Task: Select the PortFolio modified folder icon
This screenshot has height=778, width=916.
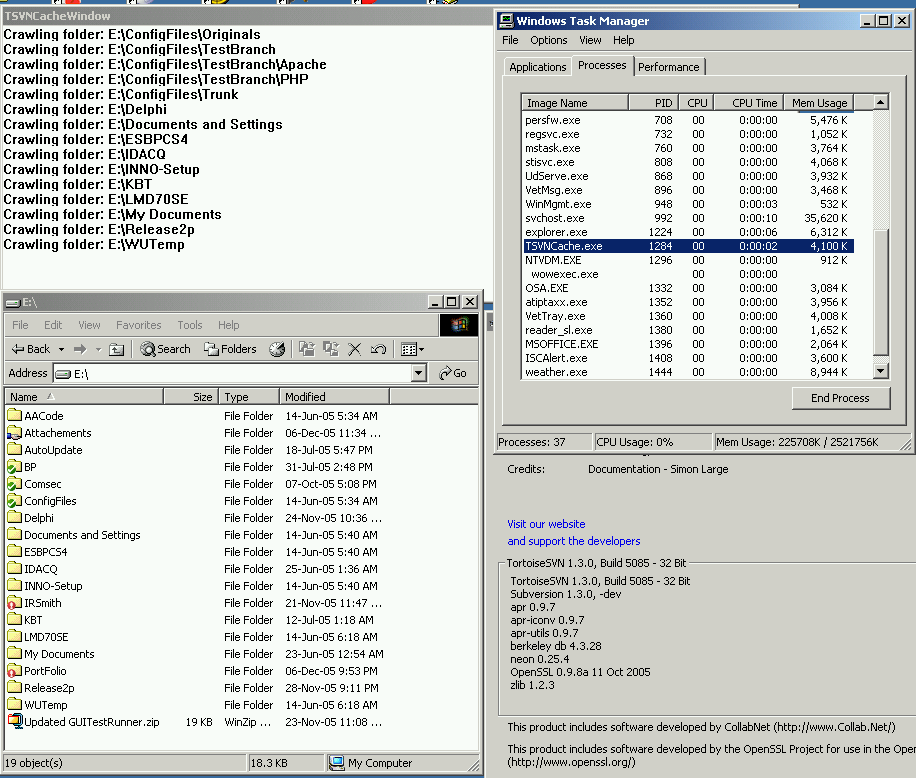Action: 15,670
